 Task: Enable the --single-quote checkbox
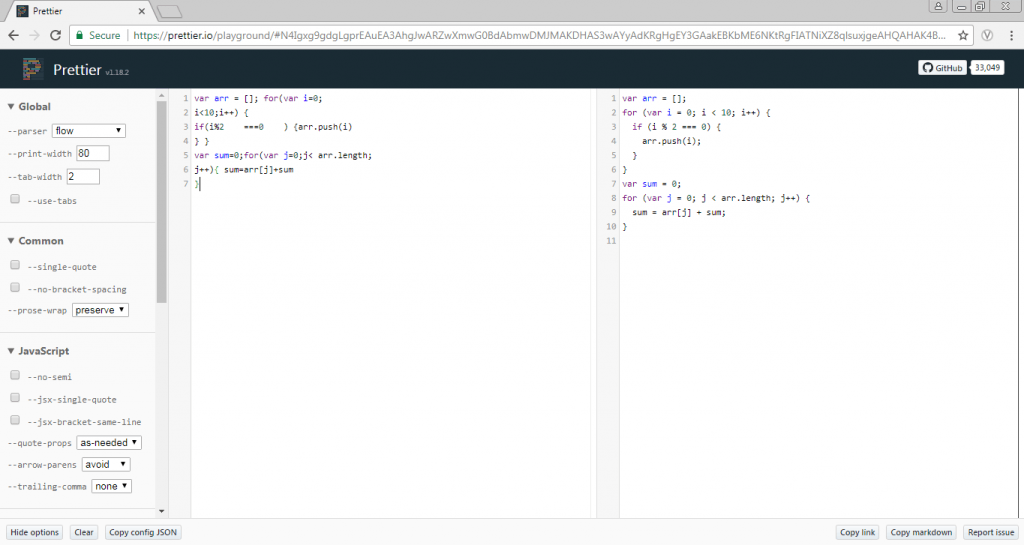15,265
